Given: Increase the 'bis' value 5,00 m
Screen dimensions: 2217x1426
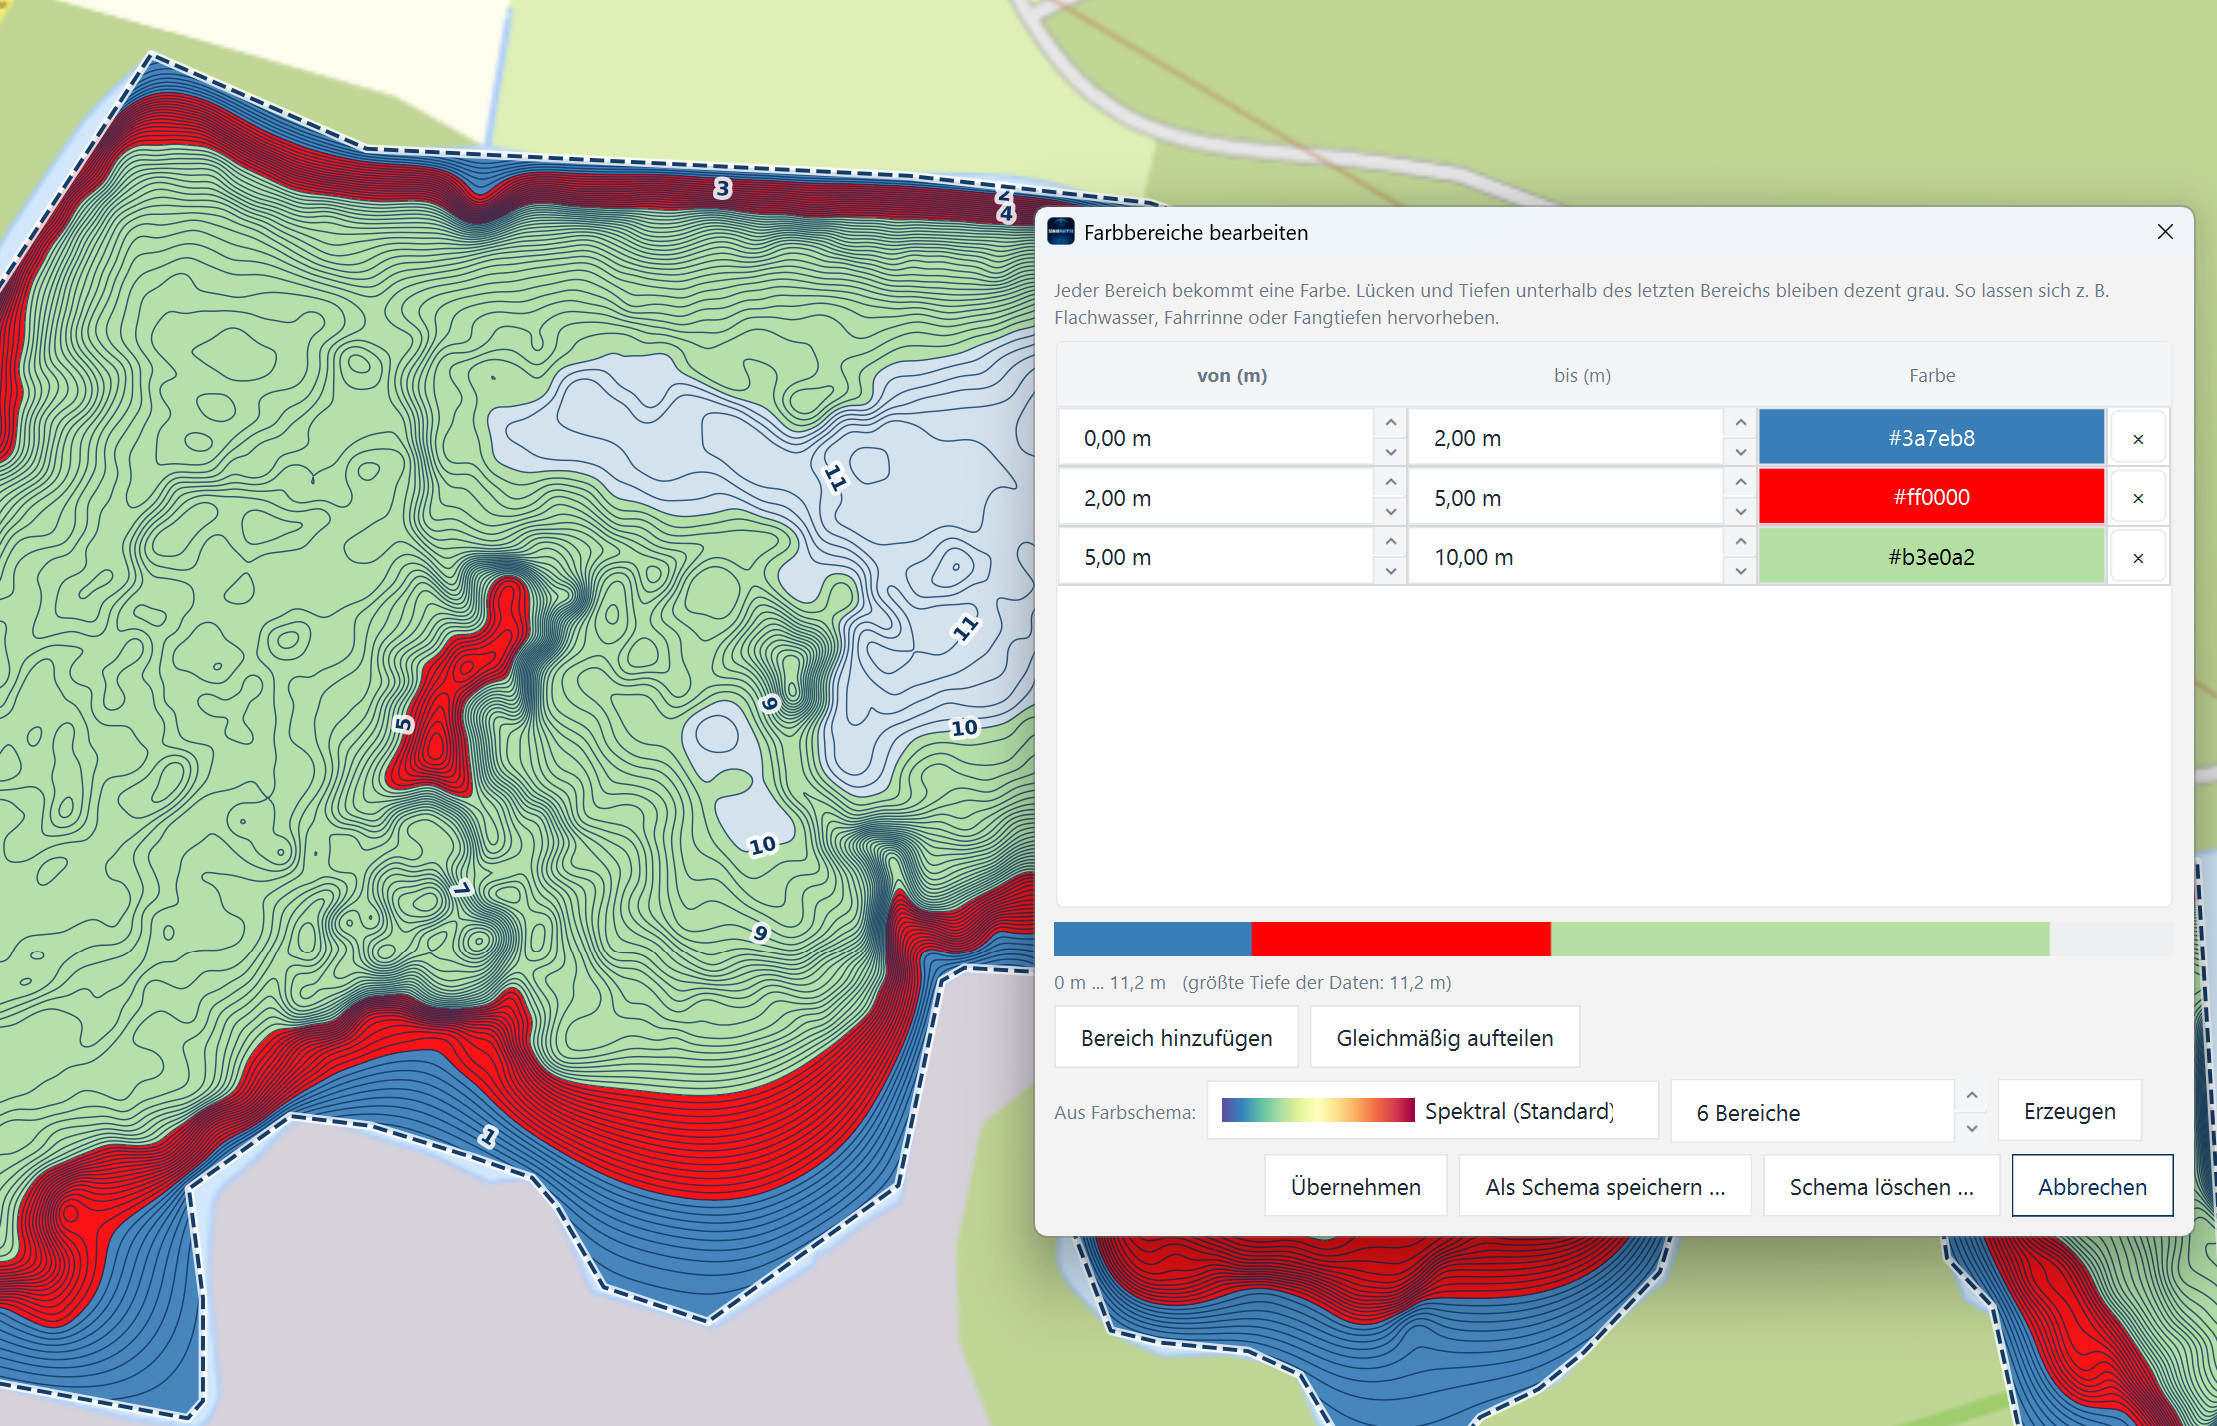Looking at the screenshot, I should coord(1740,483).
